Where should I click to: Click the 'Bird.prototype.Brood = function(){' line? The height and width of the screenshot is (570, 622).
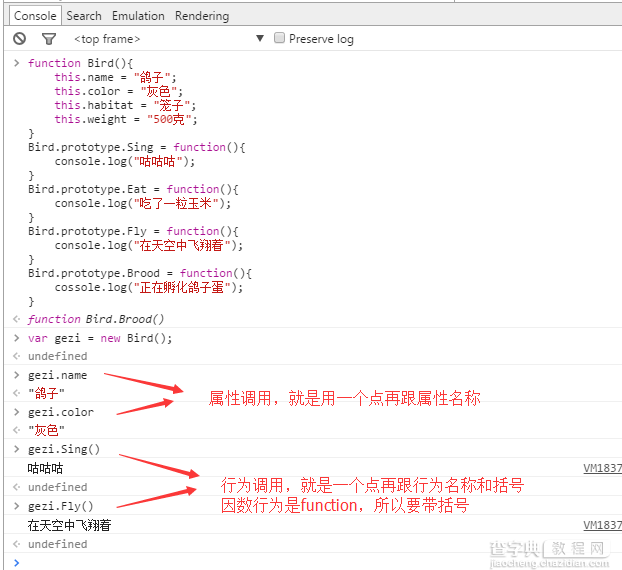[140, 273]
